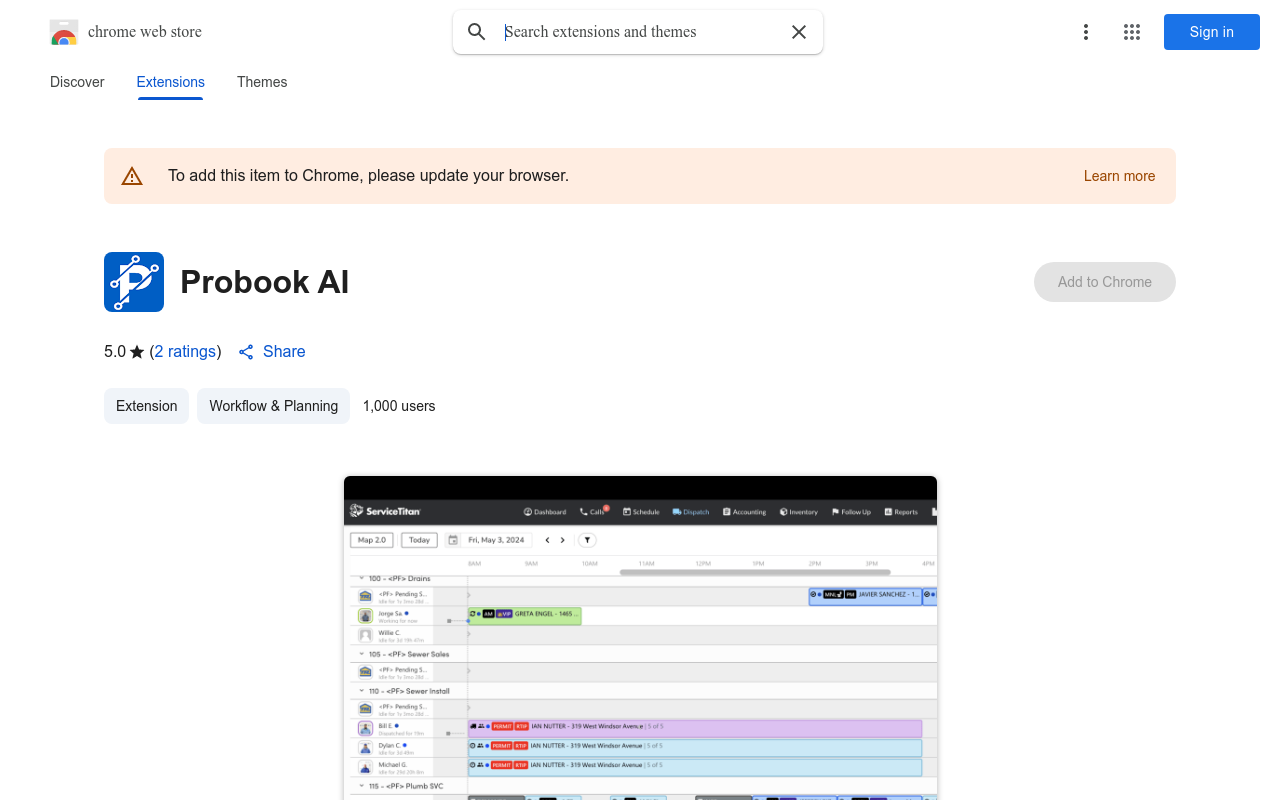Screen dimensions: 1280x800
Task: Click the Learn more link in the warning banner
Action: pos(1119,175)
